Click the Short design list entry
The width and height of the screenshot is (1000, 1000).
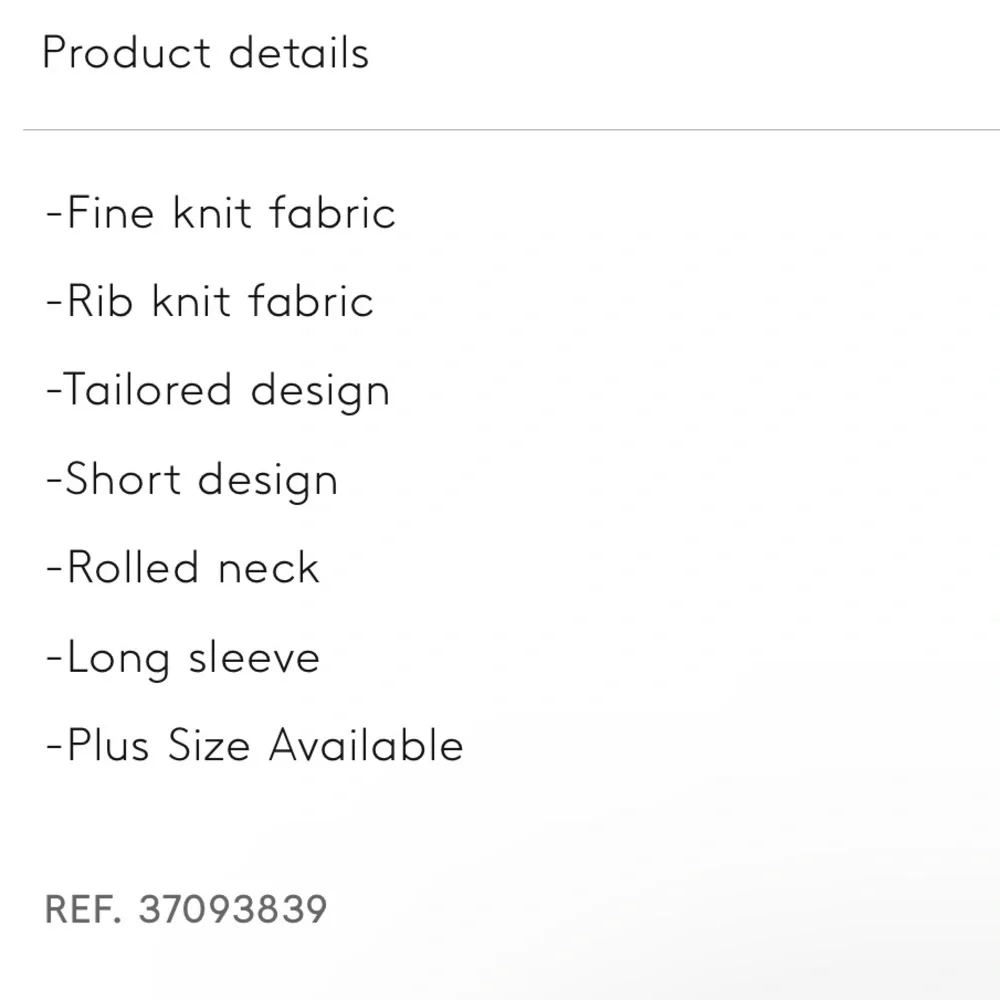click(192, 480)
